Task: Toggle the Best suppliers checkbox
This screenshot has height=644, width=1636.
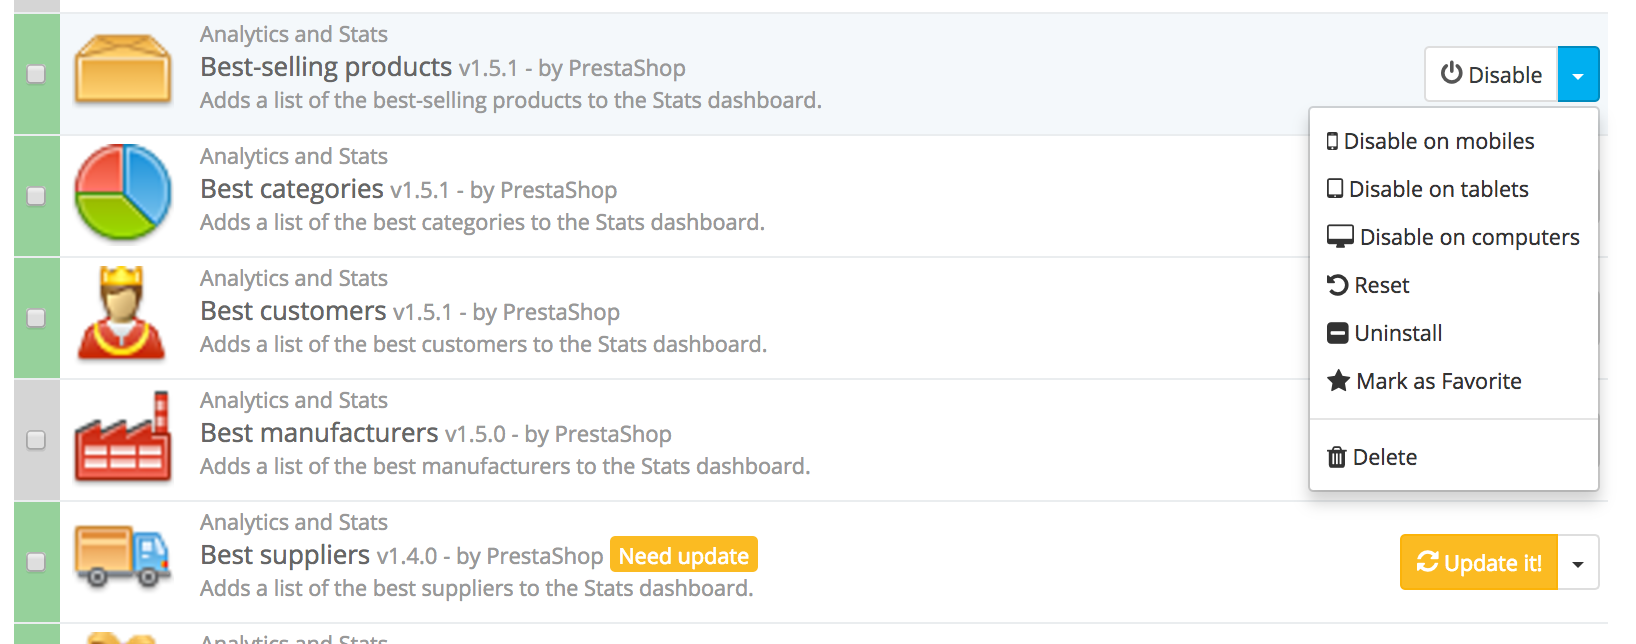Action: pos(36,562)
